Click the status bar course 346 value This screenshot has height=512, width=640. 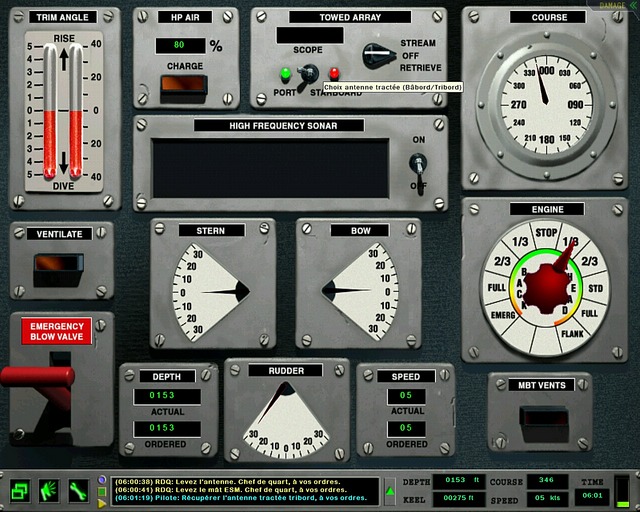[x=547, y=481]
